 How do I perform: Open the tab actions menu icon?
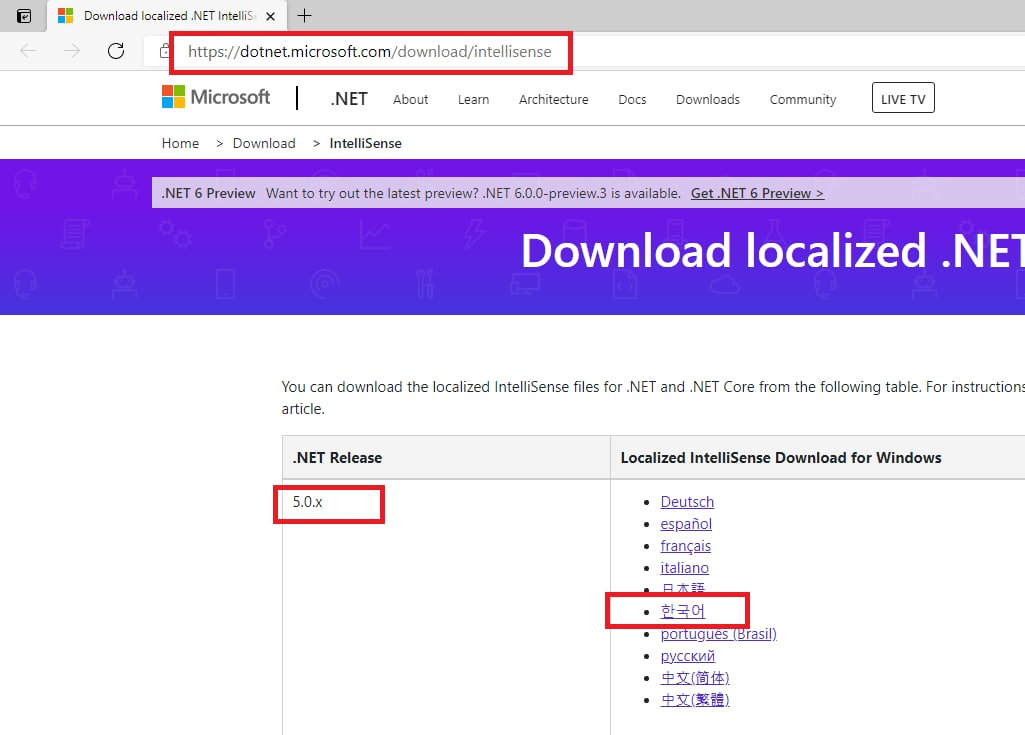[24, 16]
